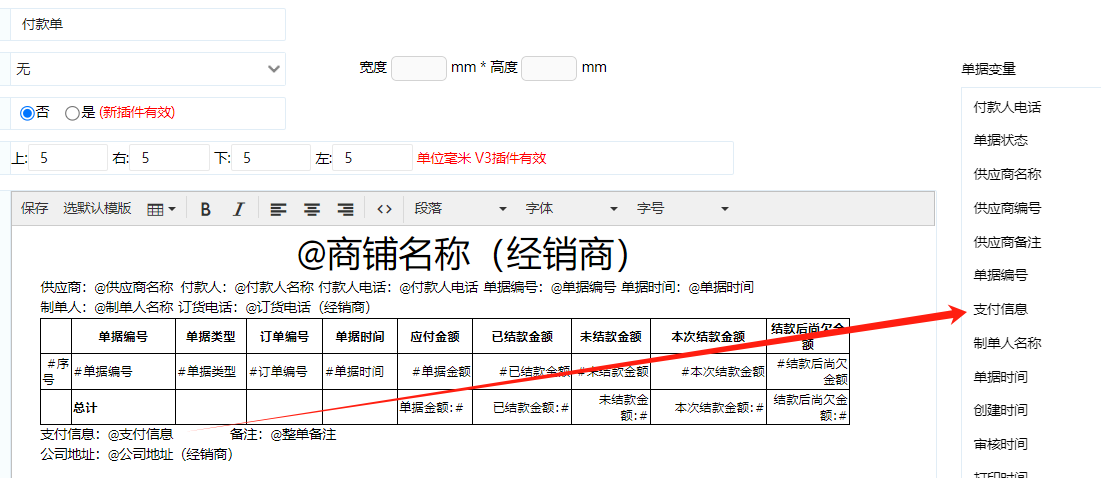
Task: Click 选默认模版 to choose default template
Action: pyautogui.click(x=97, y=209)
